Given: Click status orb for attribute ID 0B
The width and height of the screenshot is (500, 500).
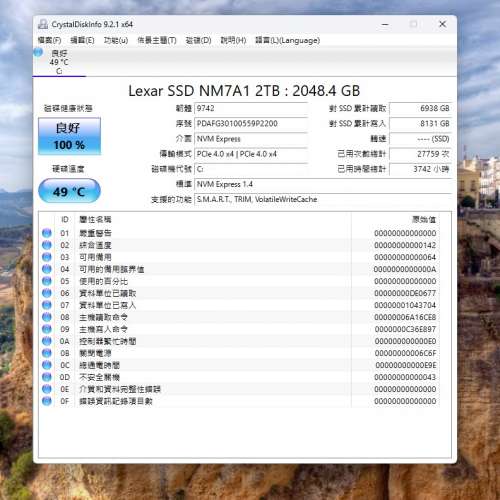Looking at the screenshot, I should click(x=47, y=353).
